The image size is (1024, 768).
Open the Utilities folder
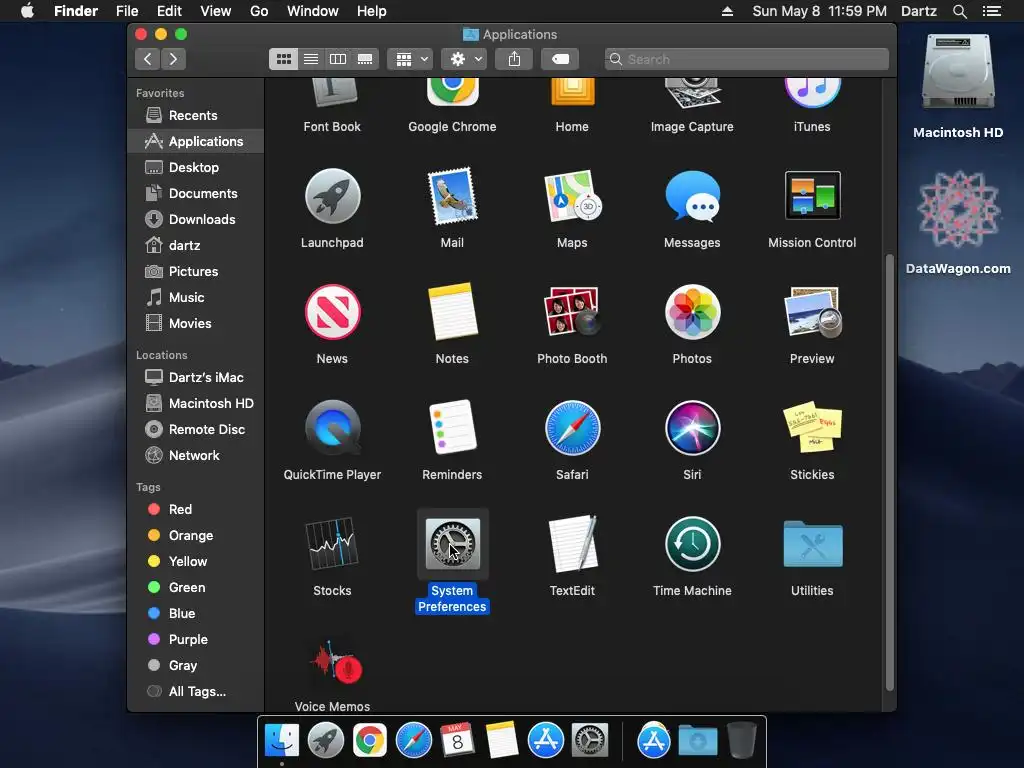(x=812, y=543)
